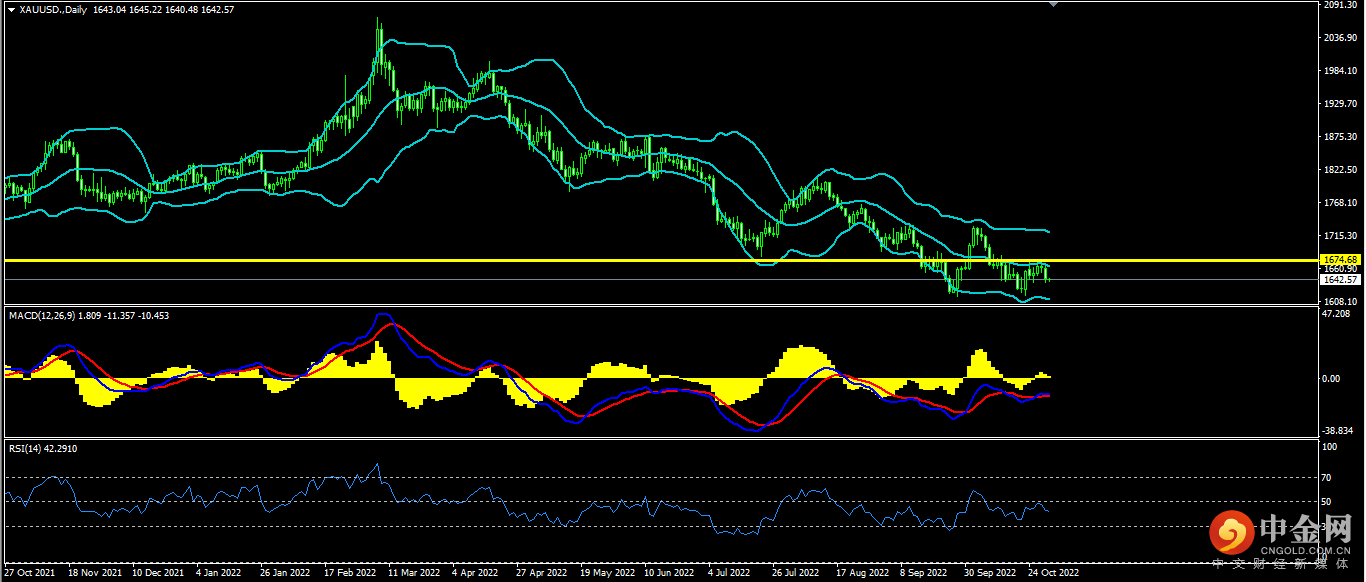
Task: Click the 10 Dec 2021 date label
Action: click(x=157, y=574)
